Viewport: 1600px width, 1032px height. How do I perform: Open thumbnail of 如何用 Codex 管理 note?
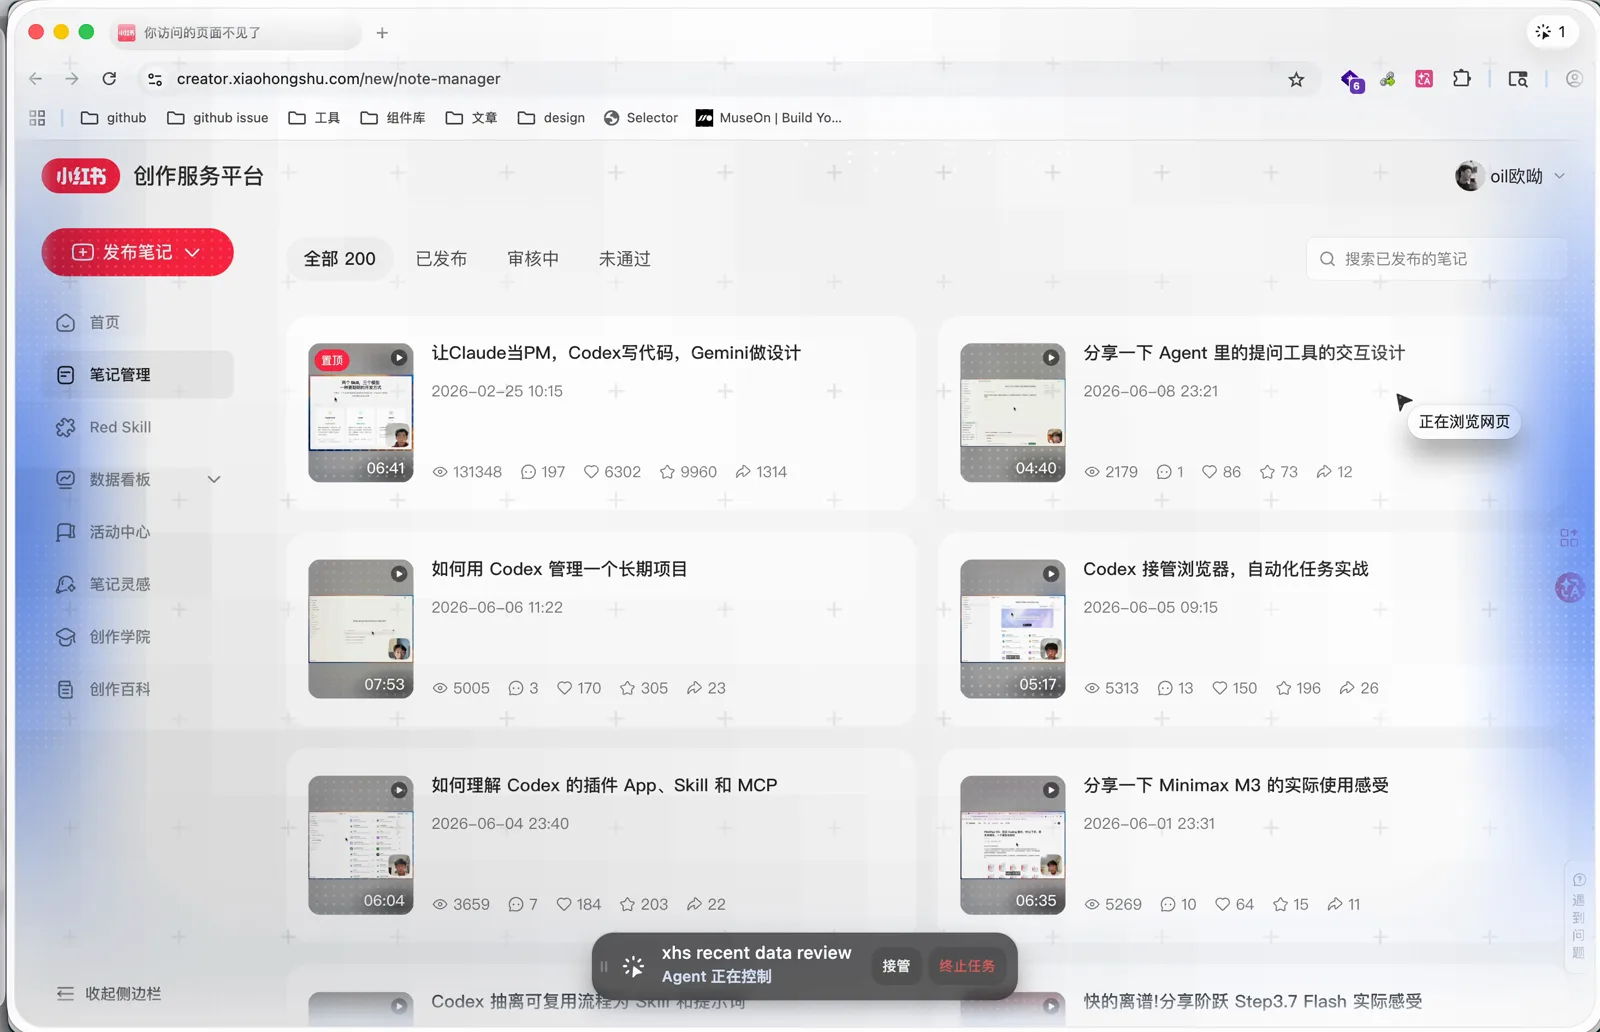[x=361, y=629]
